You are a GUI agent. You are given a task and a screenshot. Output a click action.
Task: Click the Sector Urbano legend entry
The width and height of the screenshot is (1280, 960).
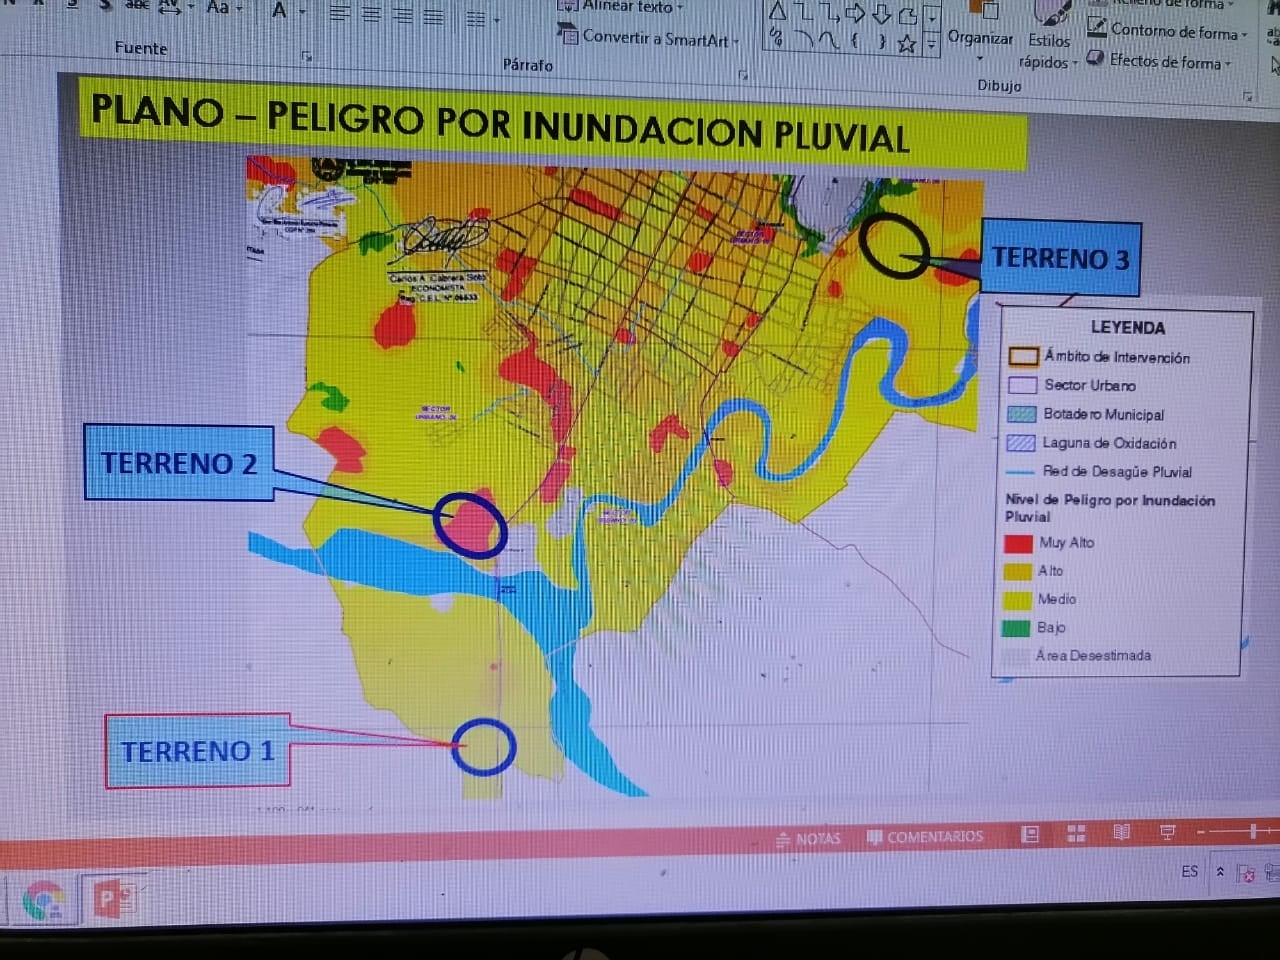pos(1072,385)
